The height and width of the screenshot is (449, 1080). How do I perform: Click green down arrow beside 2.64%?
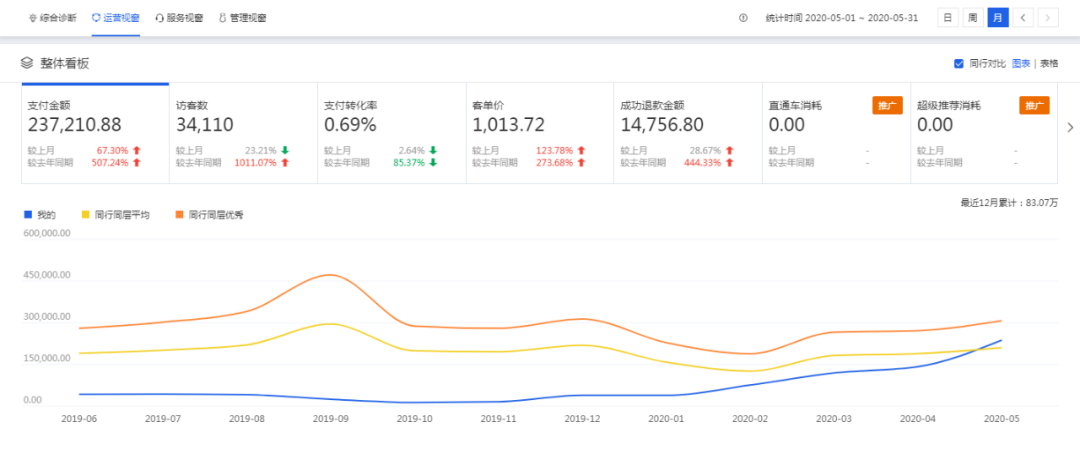433,150
